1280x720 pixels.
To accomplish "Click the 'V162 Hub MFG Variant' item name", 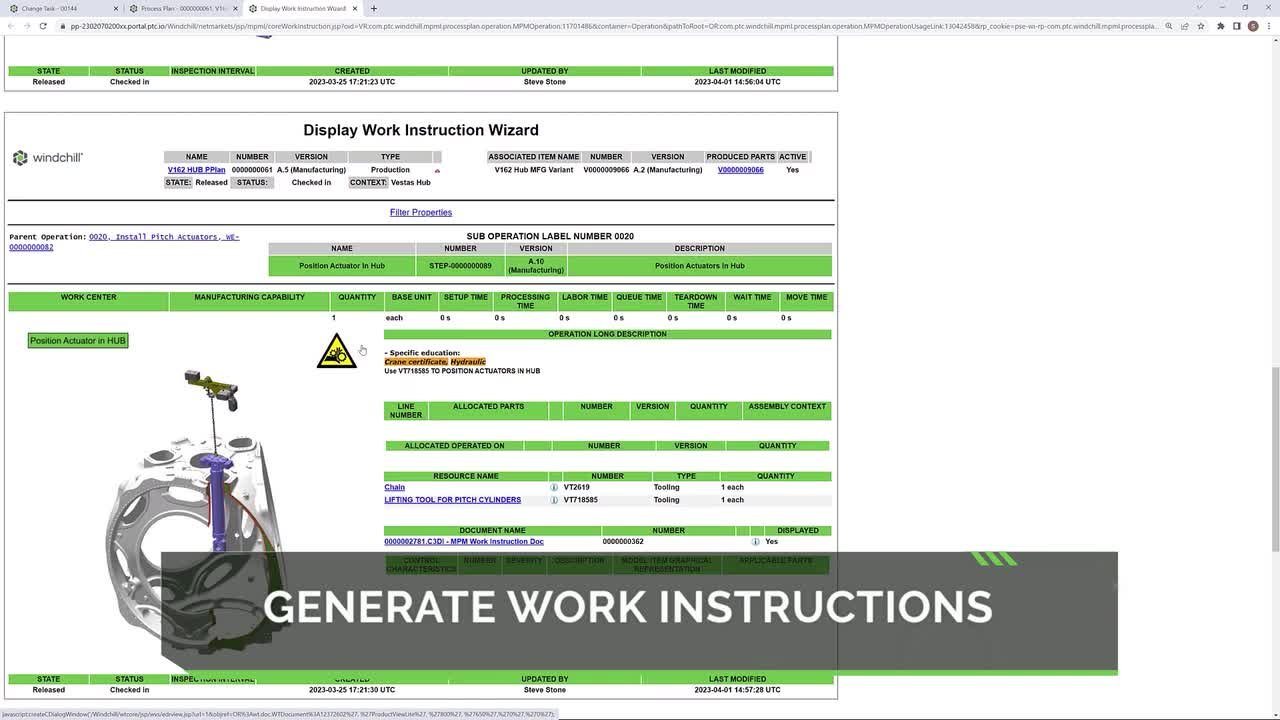I will pyautogui.click(x=534, y=170).
